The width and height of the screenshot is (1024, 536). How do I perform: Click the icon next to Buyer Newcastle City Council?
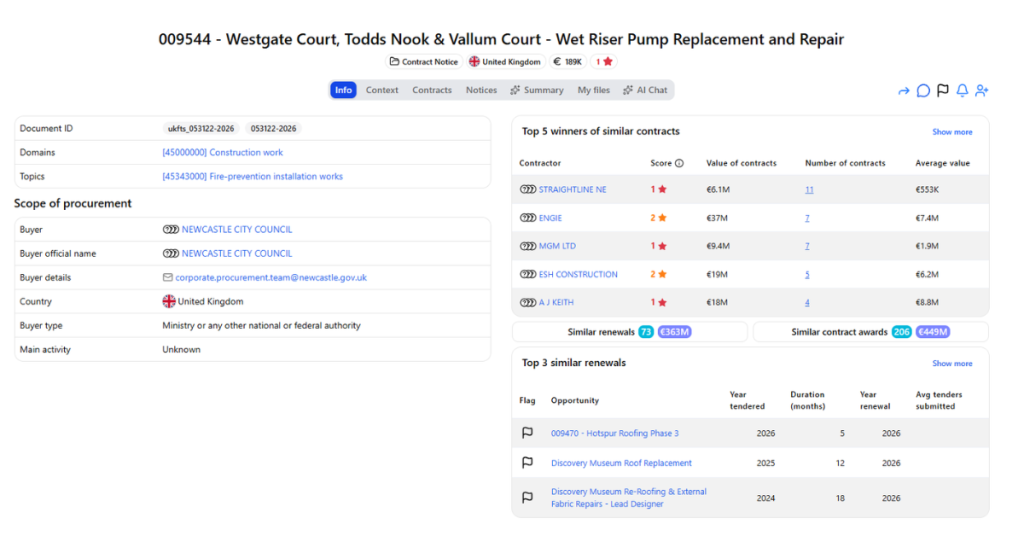click(170, 229)
